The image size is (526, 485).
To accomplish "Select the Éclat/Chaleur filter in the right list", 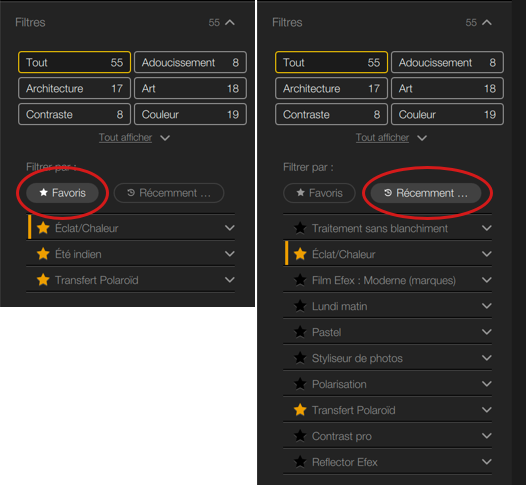I will point(388,254).
